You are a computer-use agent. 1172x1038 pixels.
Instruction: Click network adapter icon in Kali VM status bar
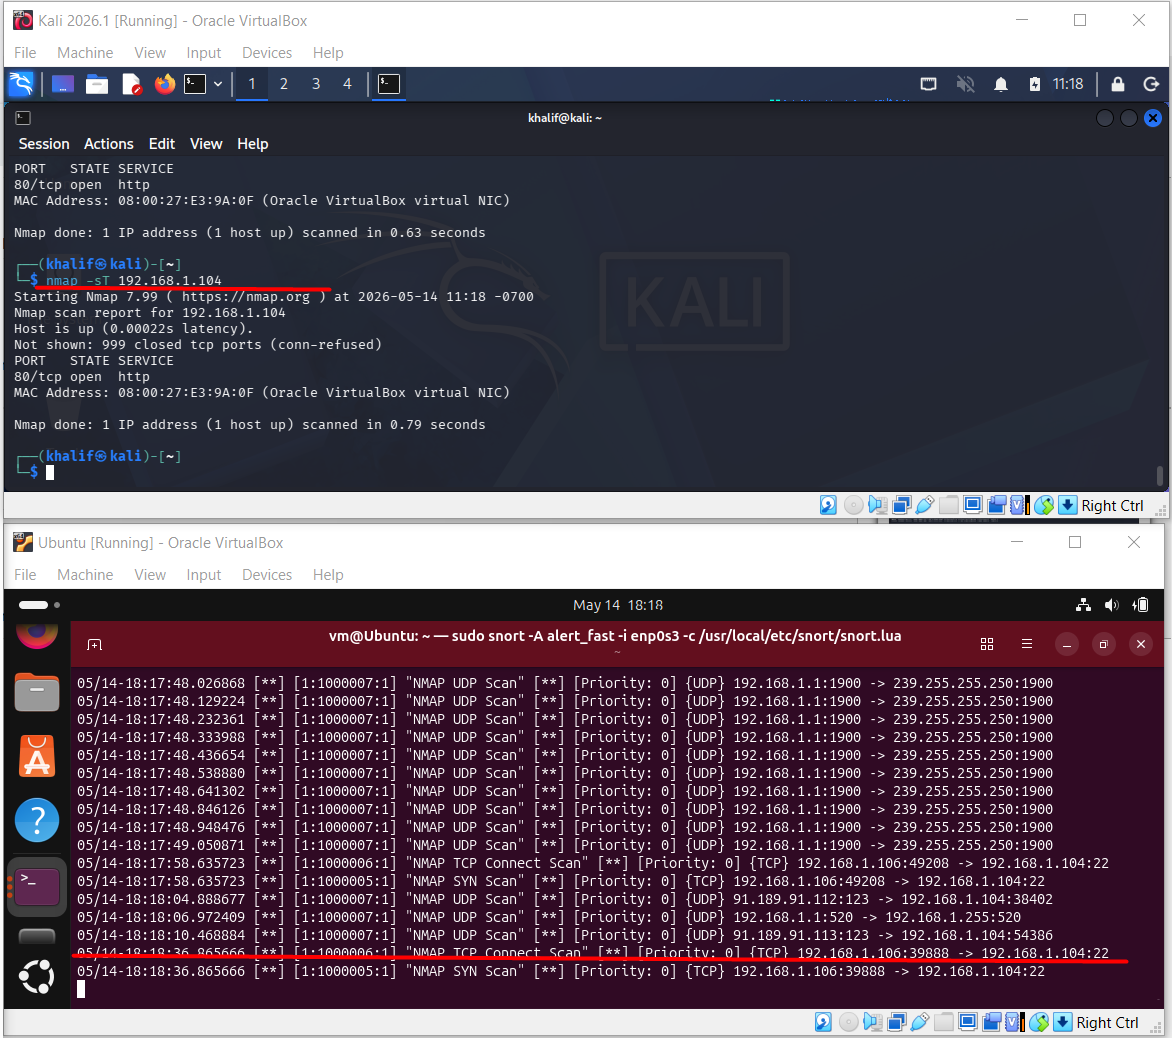901,505
